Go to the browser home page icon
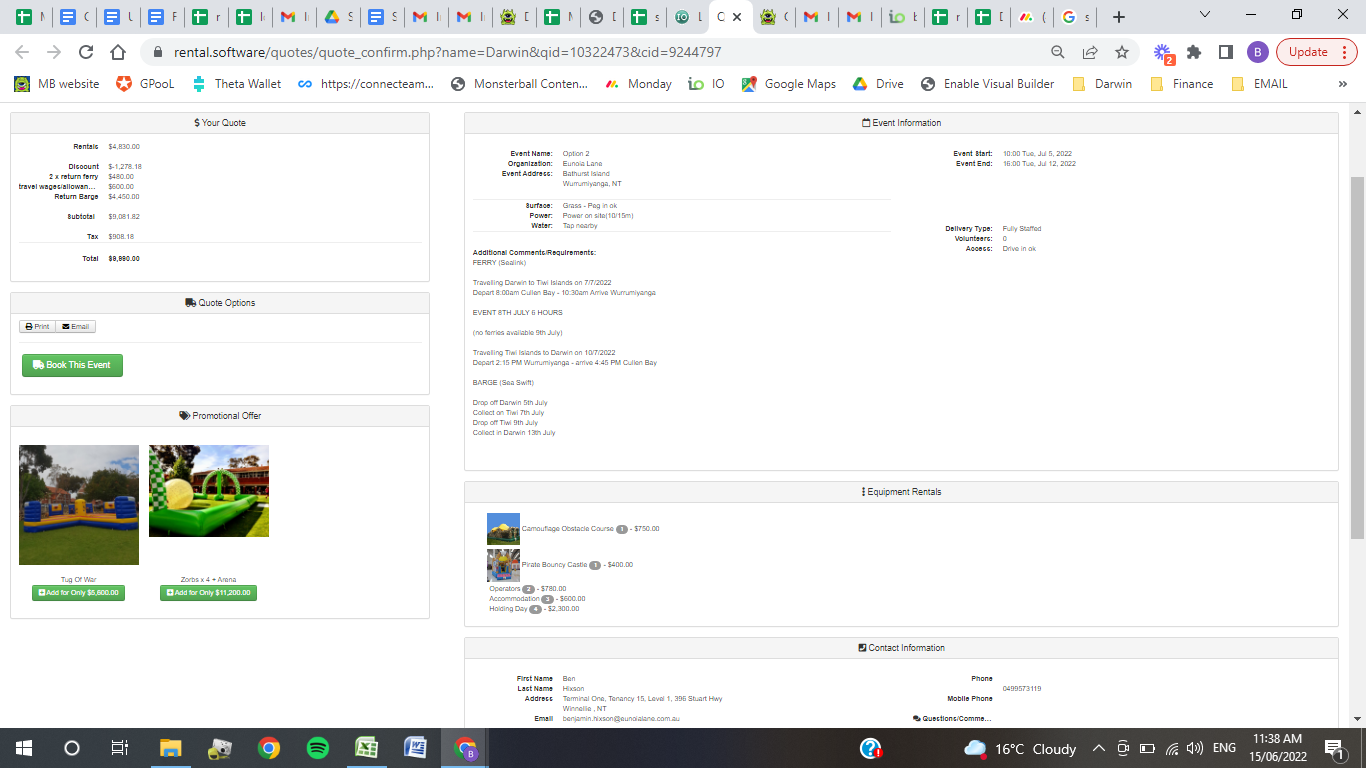1366x768 pixels. click(118, 52)
